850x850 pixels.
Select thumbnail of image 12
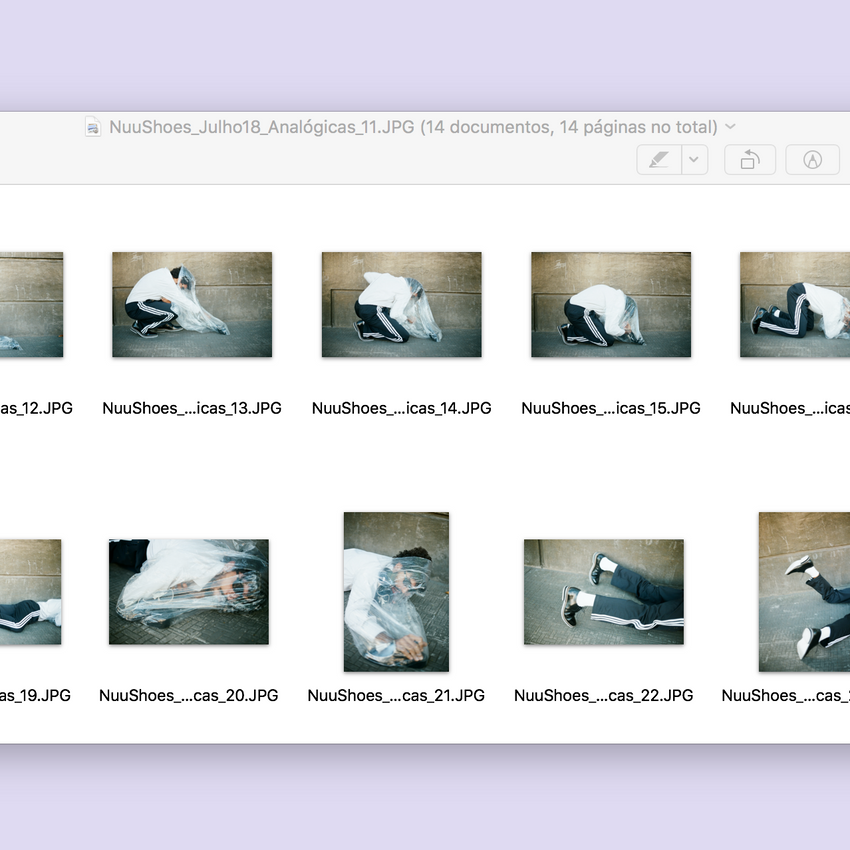31,305
